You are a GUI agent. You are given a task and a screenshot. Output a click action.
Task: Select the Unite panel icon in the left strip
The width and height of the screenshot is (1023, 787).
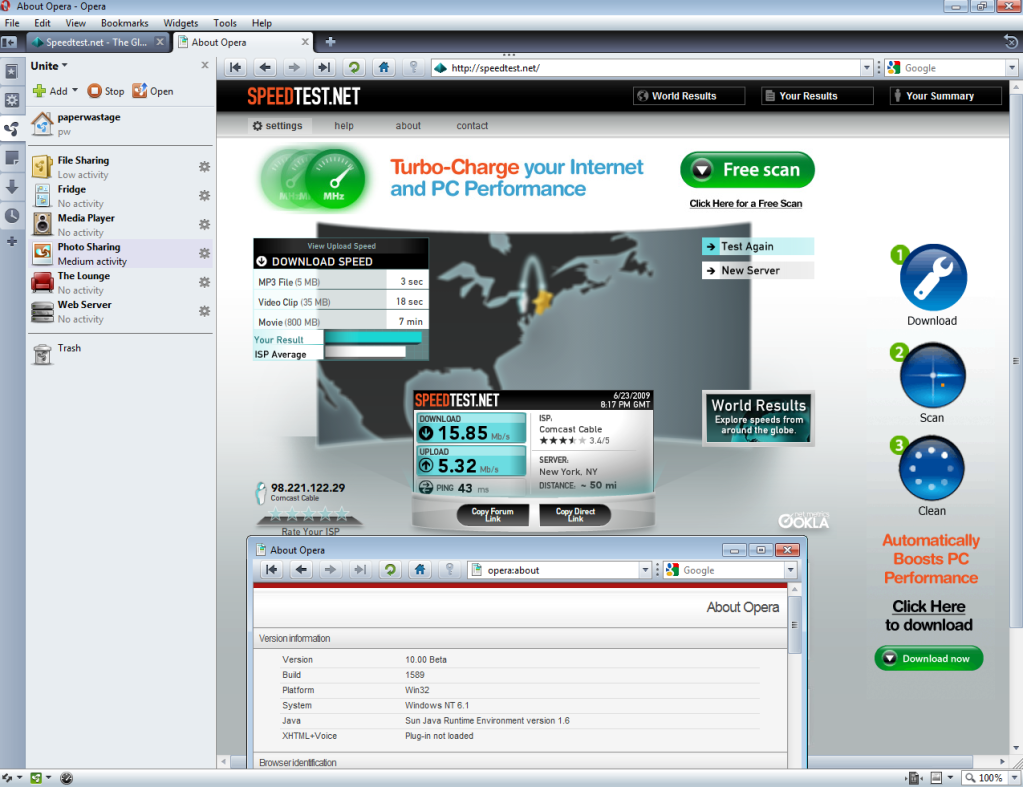point(12,129)
